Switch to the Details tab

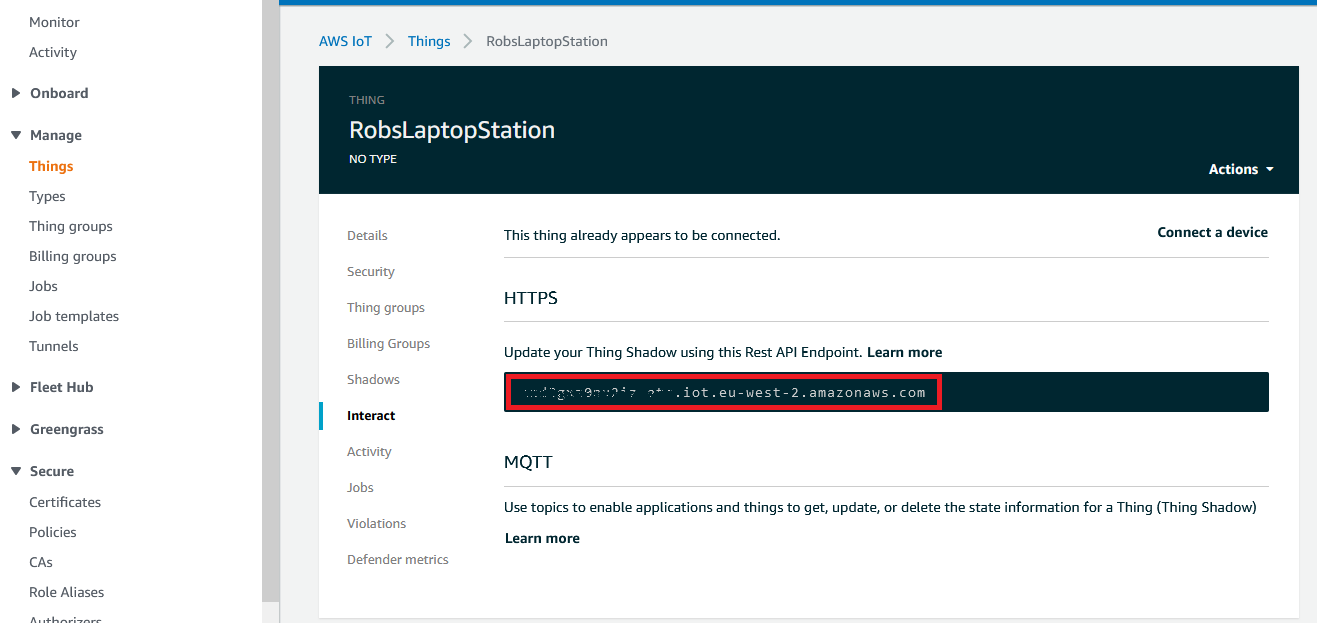367,235
